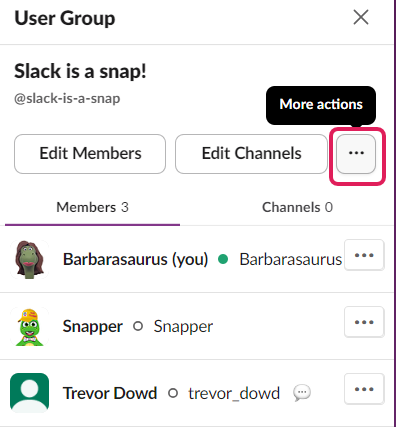This screenshot has height=427, width=396.
Task: Click the speech bubble status beside trevor_dowd
Action: [302, 393]
